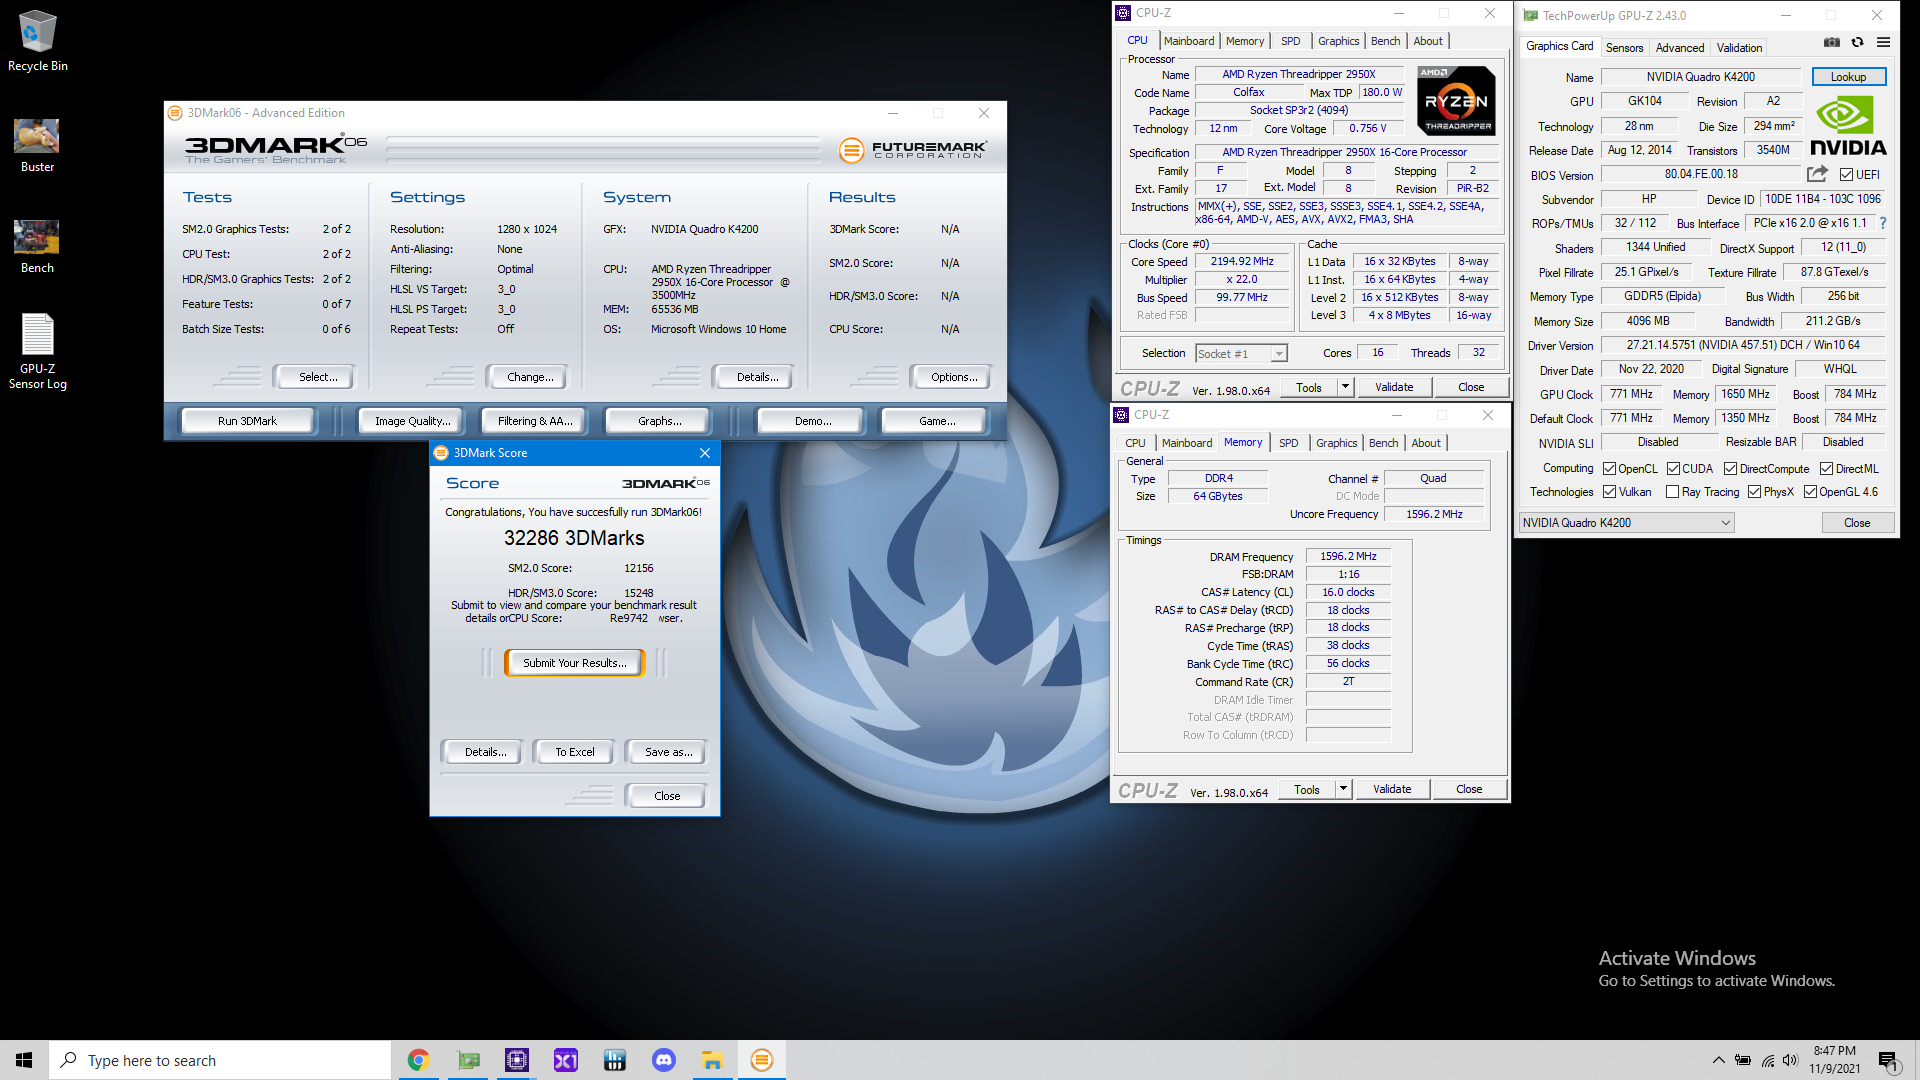This screenshot has height=1080, width=1920.
Task: Click Filtering & AA button
Action: coord(535,421)
